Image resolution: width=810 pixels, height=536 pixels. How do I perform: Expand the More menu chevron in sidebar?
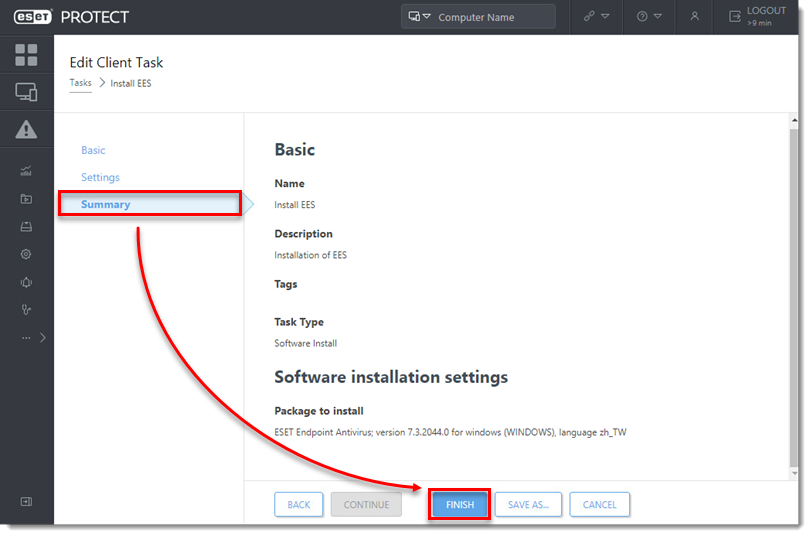point(43,338)
